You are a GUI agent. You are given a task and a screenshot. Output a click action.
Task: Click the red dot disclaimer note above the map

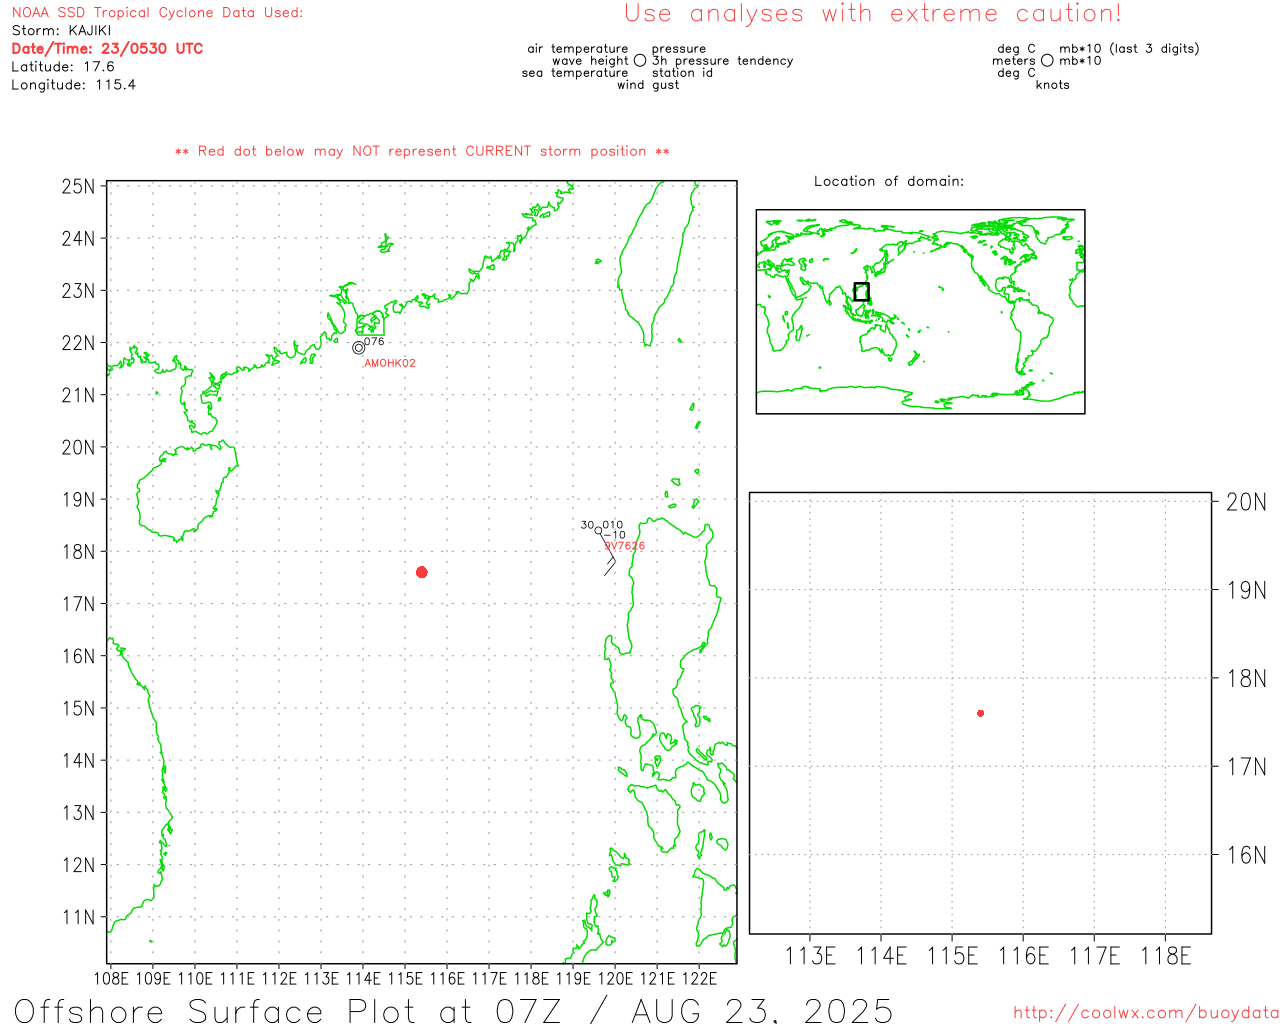422,152
